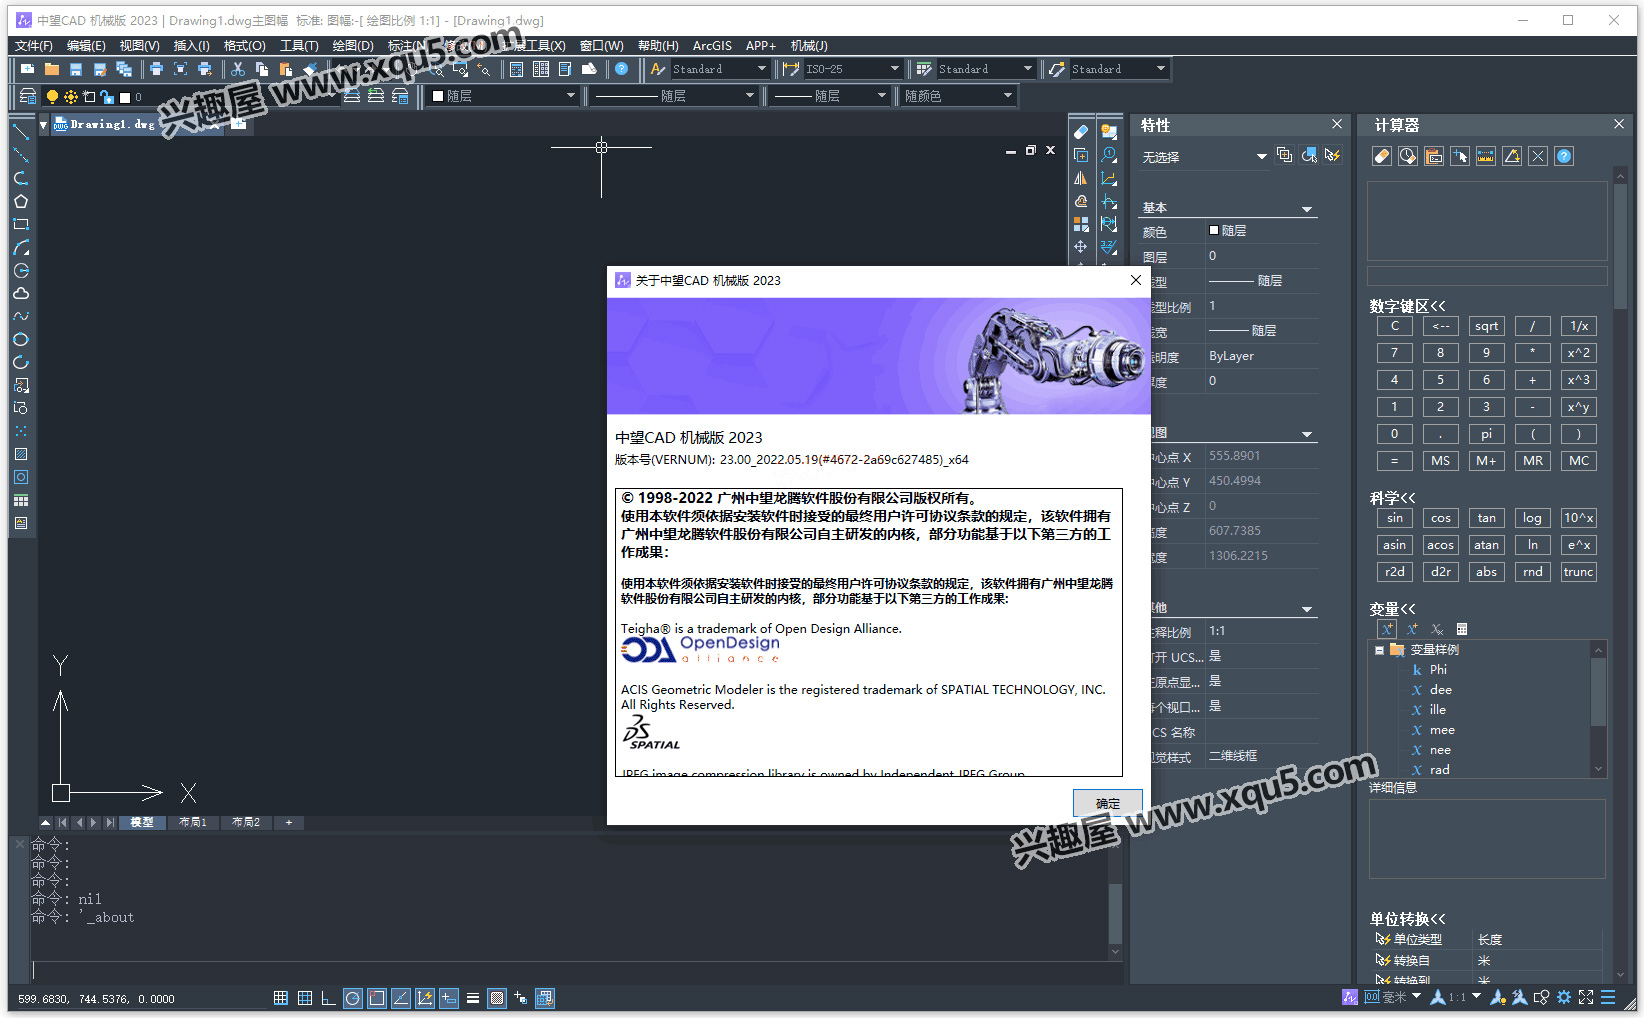Open the 文件(F) menu
The width and height of the screenshot is (1644, 1018).
point(34,46)
